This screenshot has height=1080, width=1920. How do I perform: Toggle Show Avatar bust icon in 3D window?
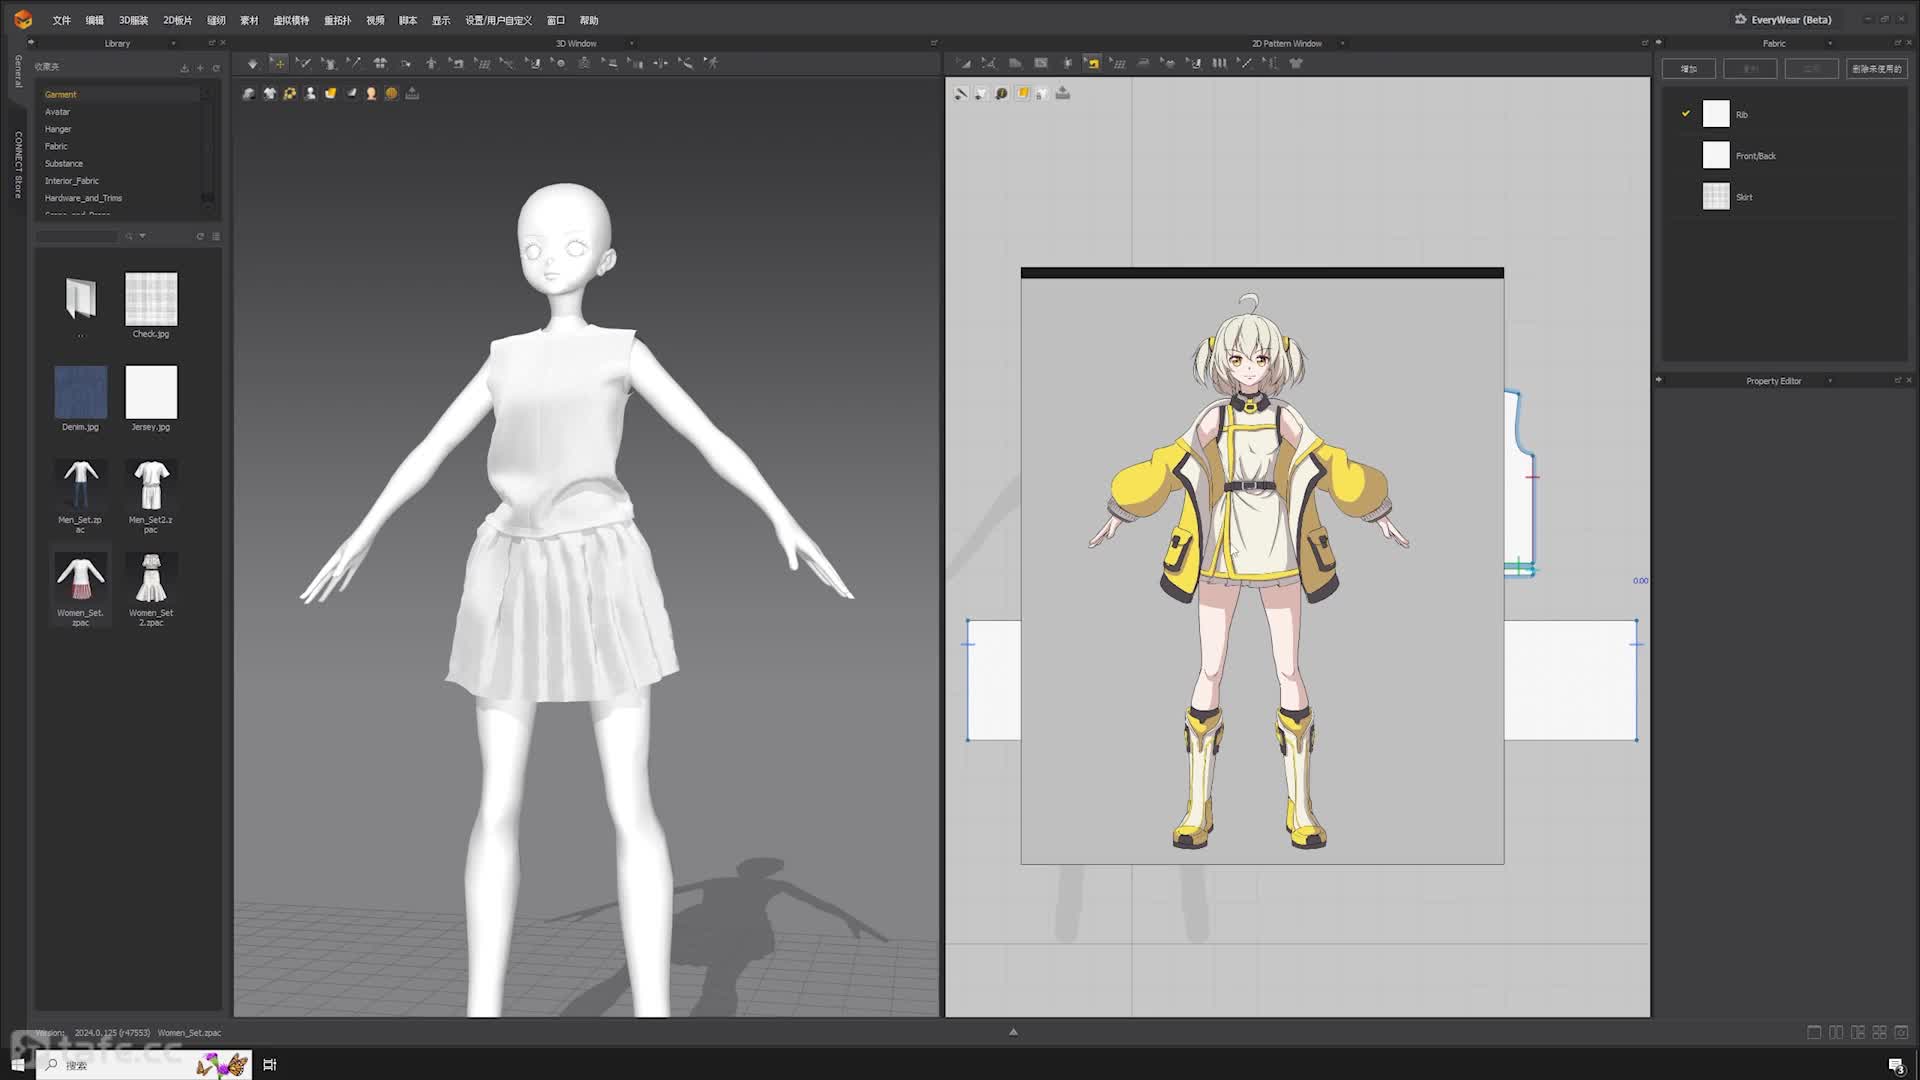click(310, 94)
